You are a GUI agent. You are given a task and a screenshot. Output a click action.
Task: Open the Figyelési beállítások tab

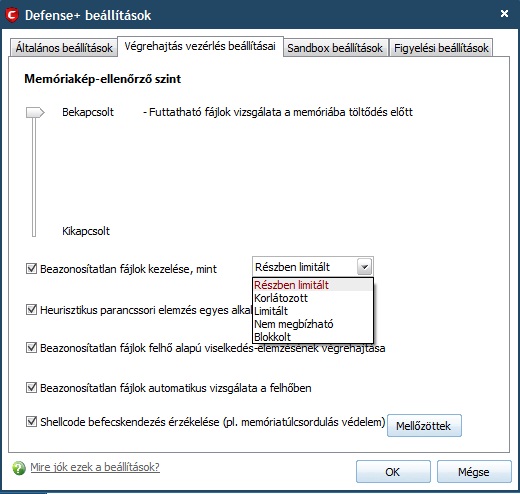[x=441, y=48]
